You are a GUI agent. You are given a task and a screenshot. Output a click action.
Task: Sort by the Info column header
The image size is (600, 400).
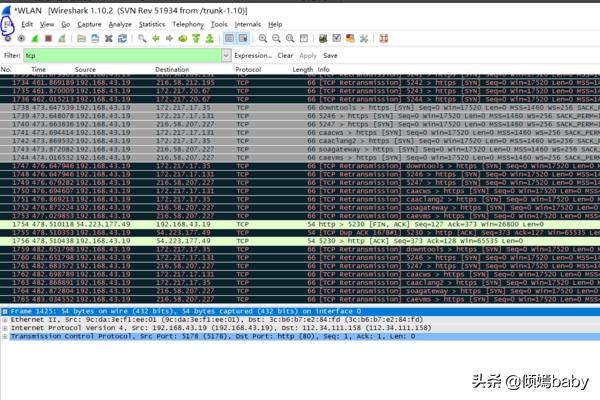(323, 70)
